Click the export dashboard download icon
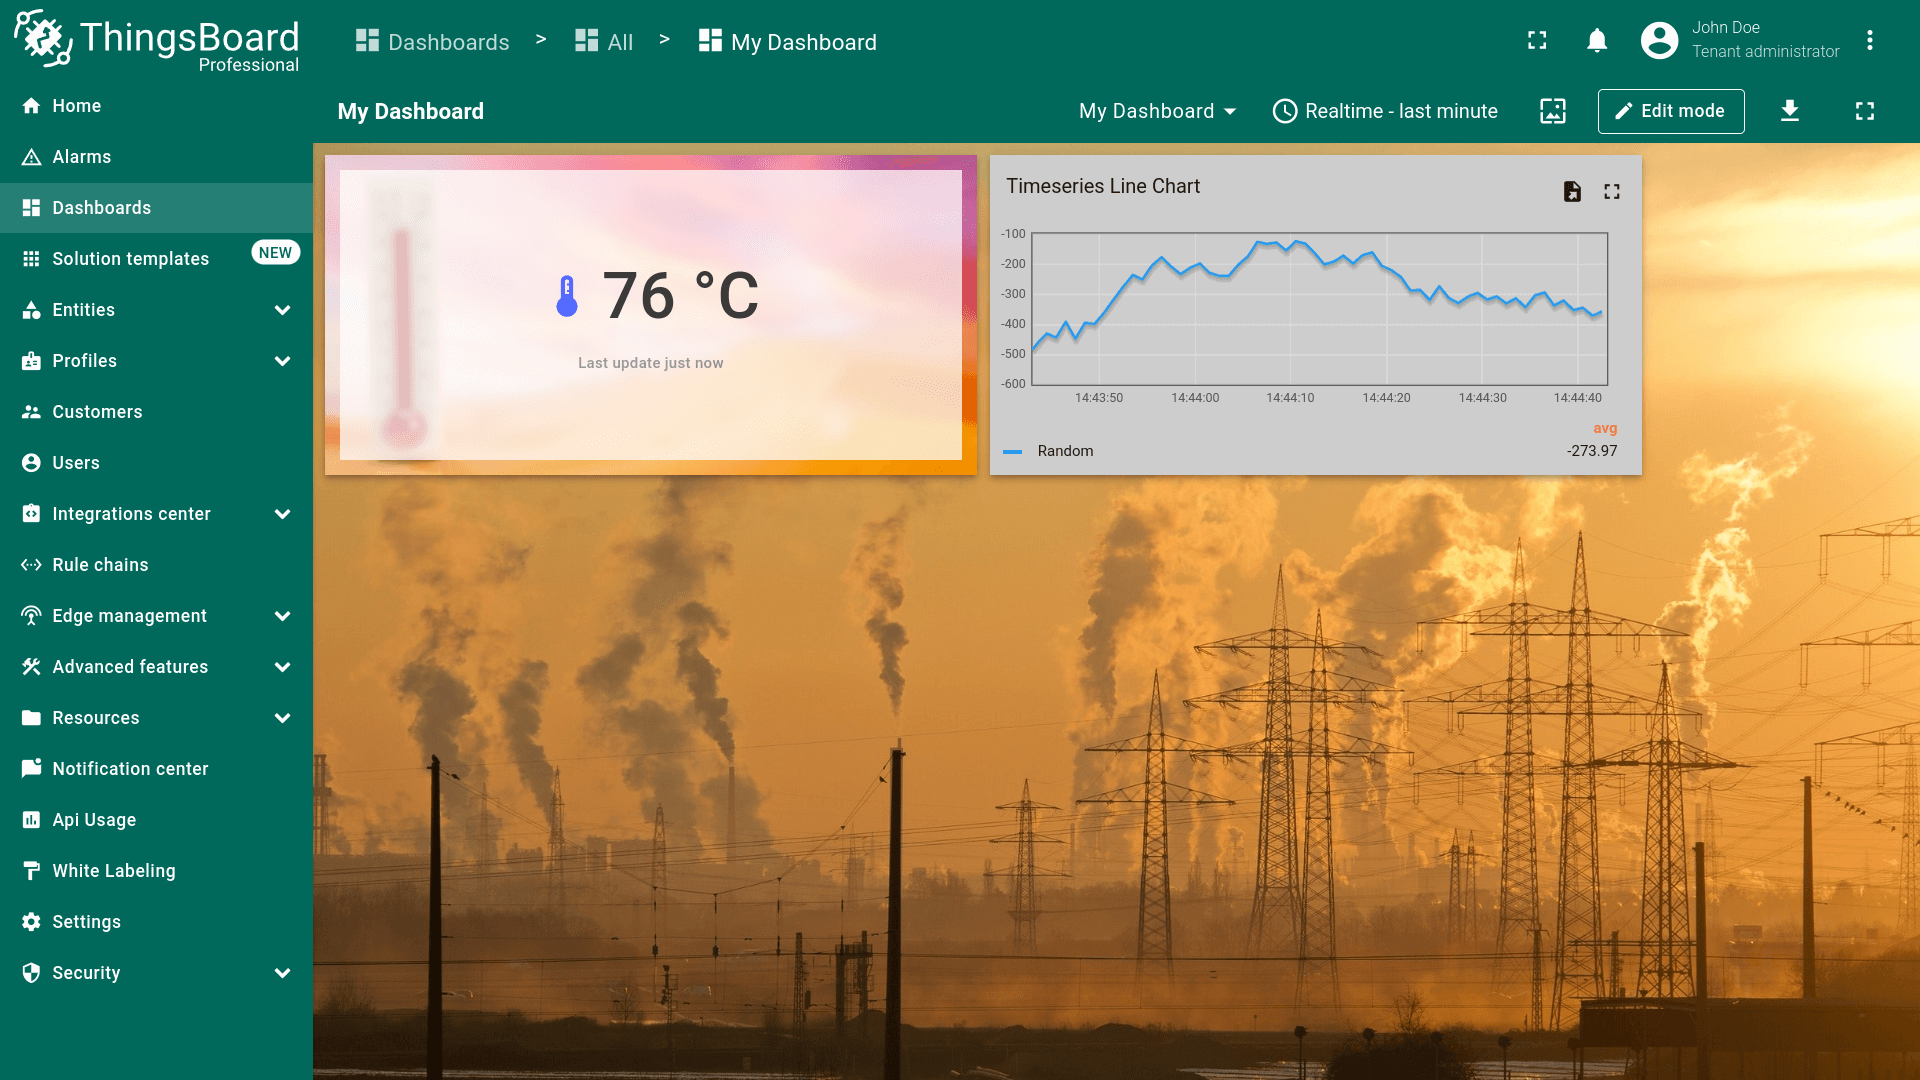1920x1080 pixels. tap(1790, 111)
